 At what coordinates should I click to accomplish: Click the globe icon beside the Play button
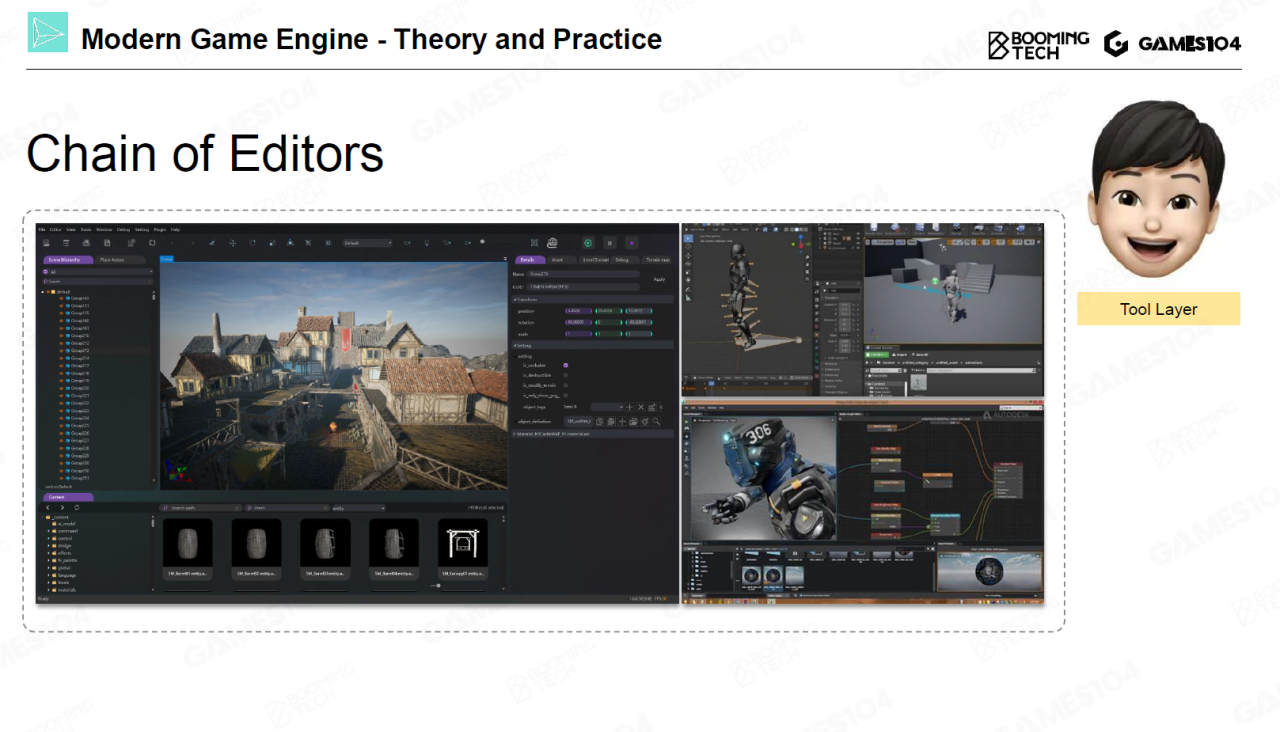pyautogui.click(x=551, y=243)
